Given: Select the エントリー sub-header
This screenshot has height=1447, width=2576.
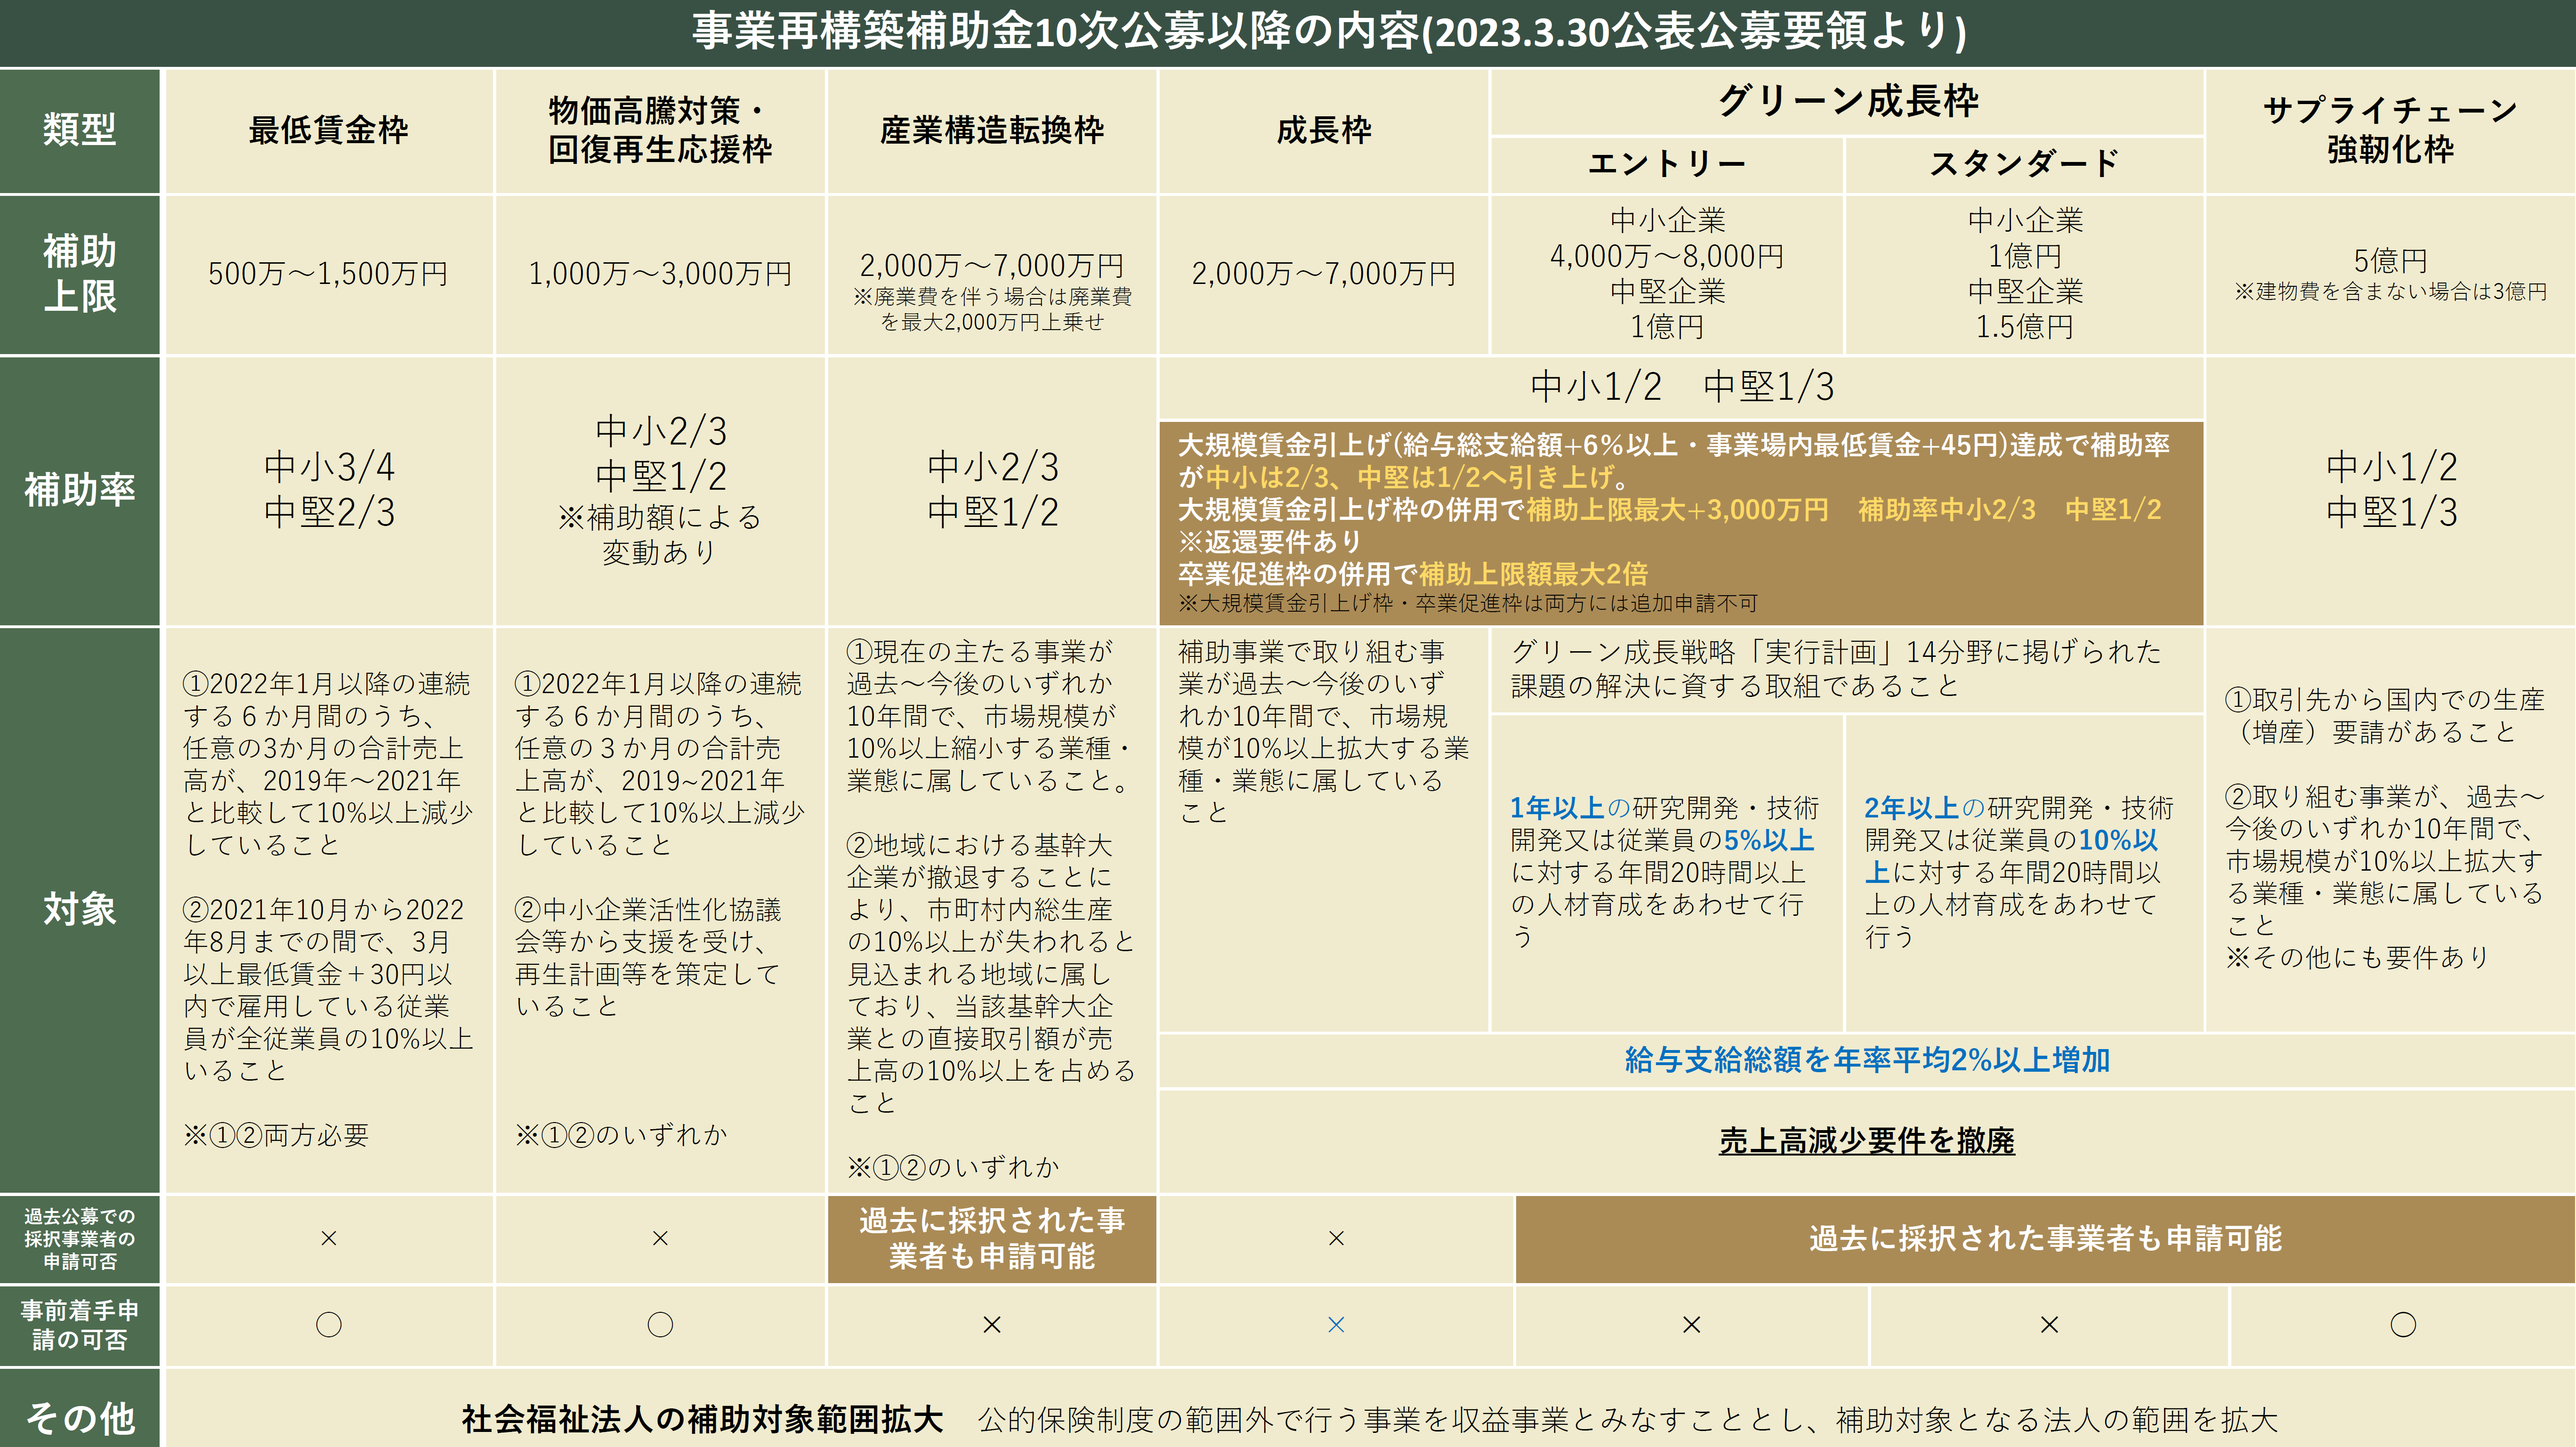Looking at the screenshot, I should coord(1667,163).
